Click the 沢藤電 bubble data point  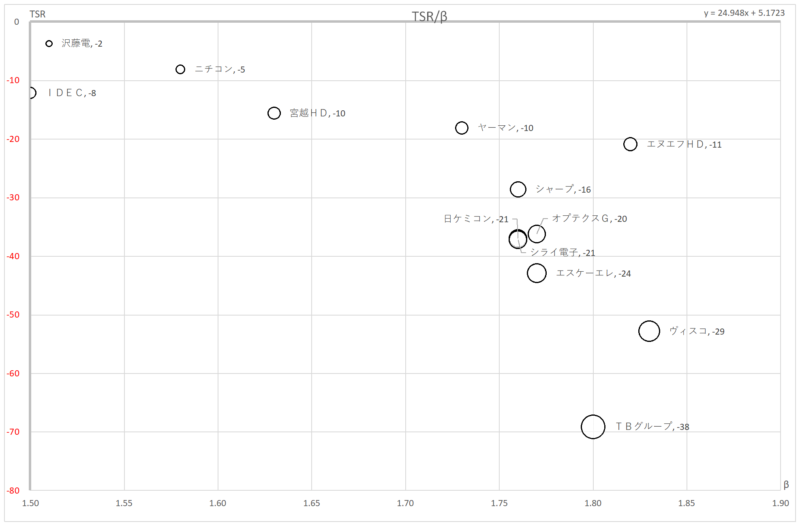[49, 43]
